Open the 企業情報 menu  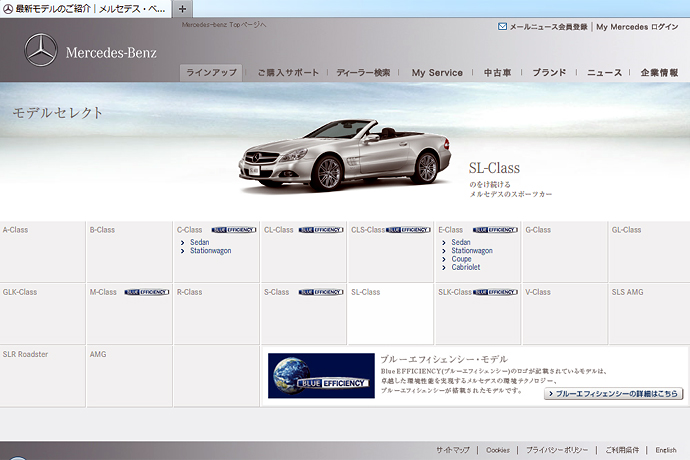tap(659, 73)
